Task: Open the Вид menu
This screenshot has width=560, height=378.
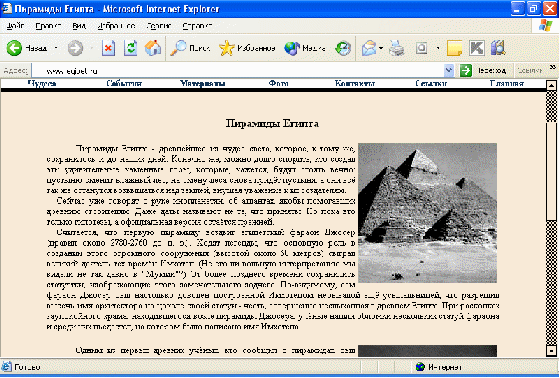Action: (x=79, y=26)
